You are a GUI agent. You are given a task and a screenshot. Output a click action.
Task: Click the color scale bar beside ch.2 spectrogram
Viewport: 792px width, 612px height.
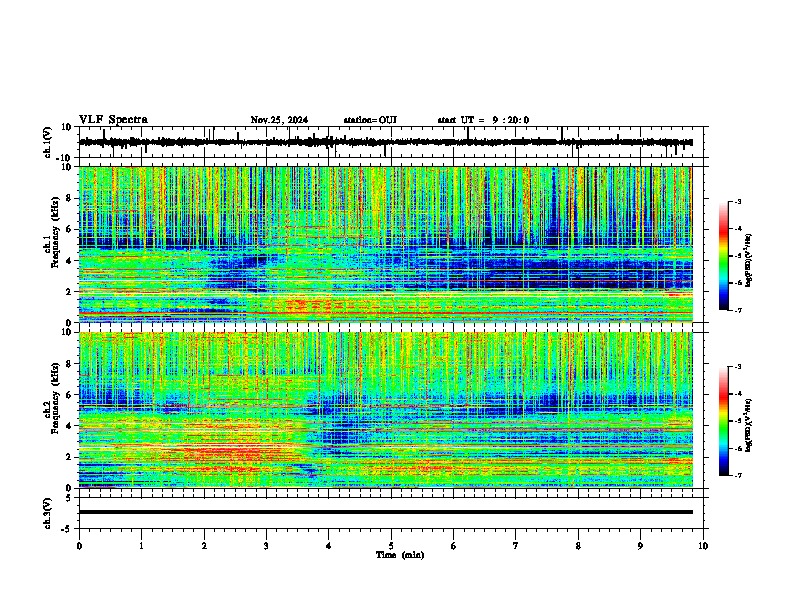coord(723,421)
